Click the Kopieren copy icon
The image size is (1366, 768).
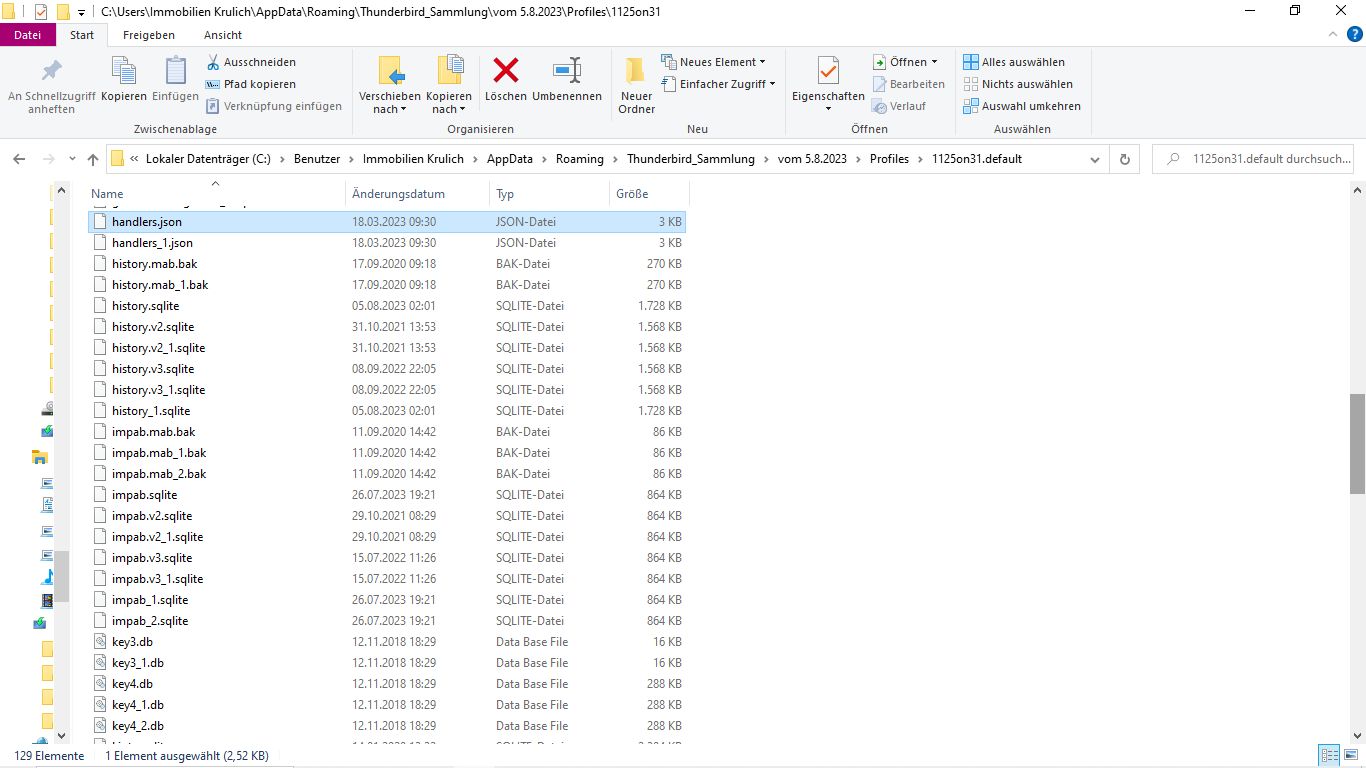pyautogui.click(x=124, y=71)
